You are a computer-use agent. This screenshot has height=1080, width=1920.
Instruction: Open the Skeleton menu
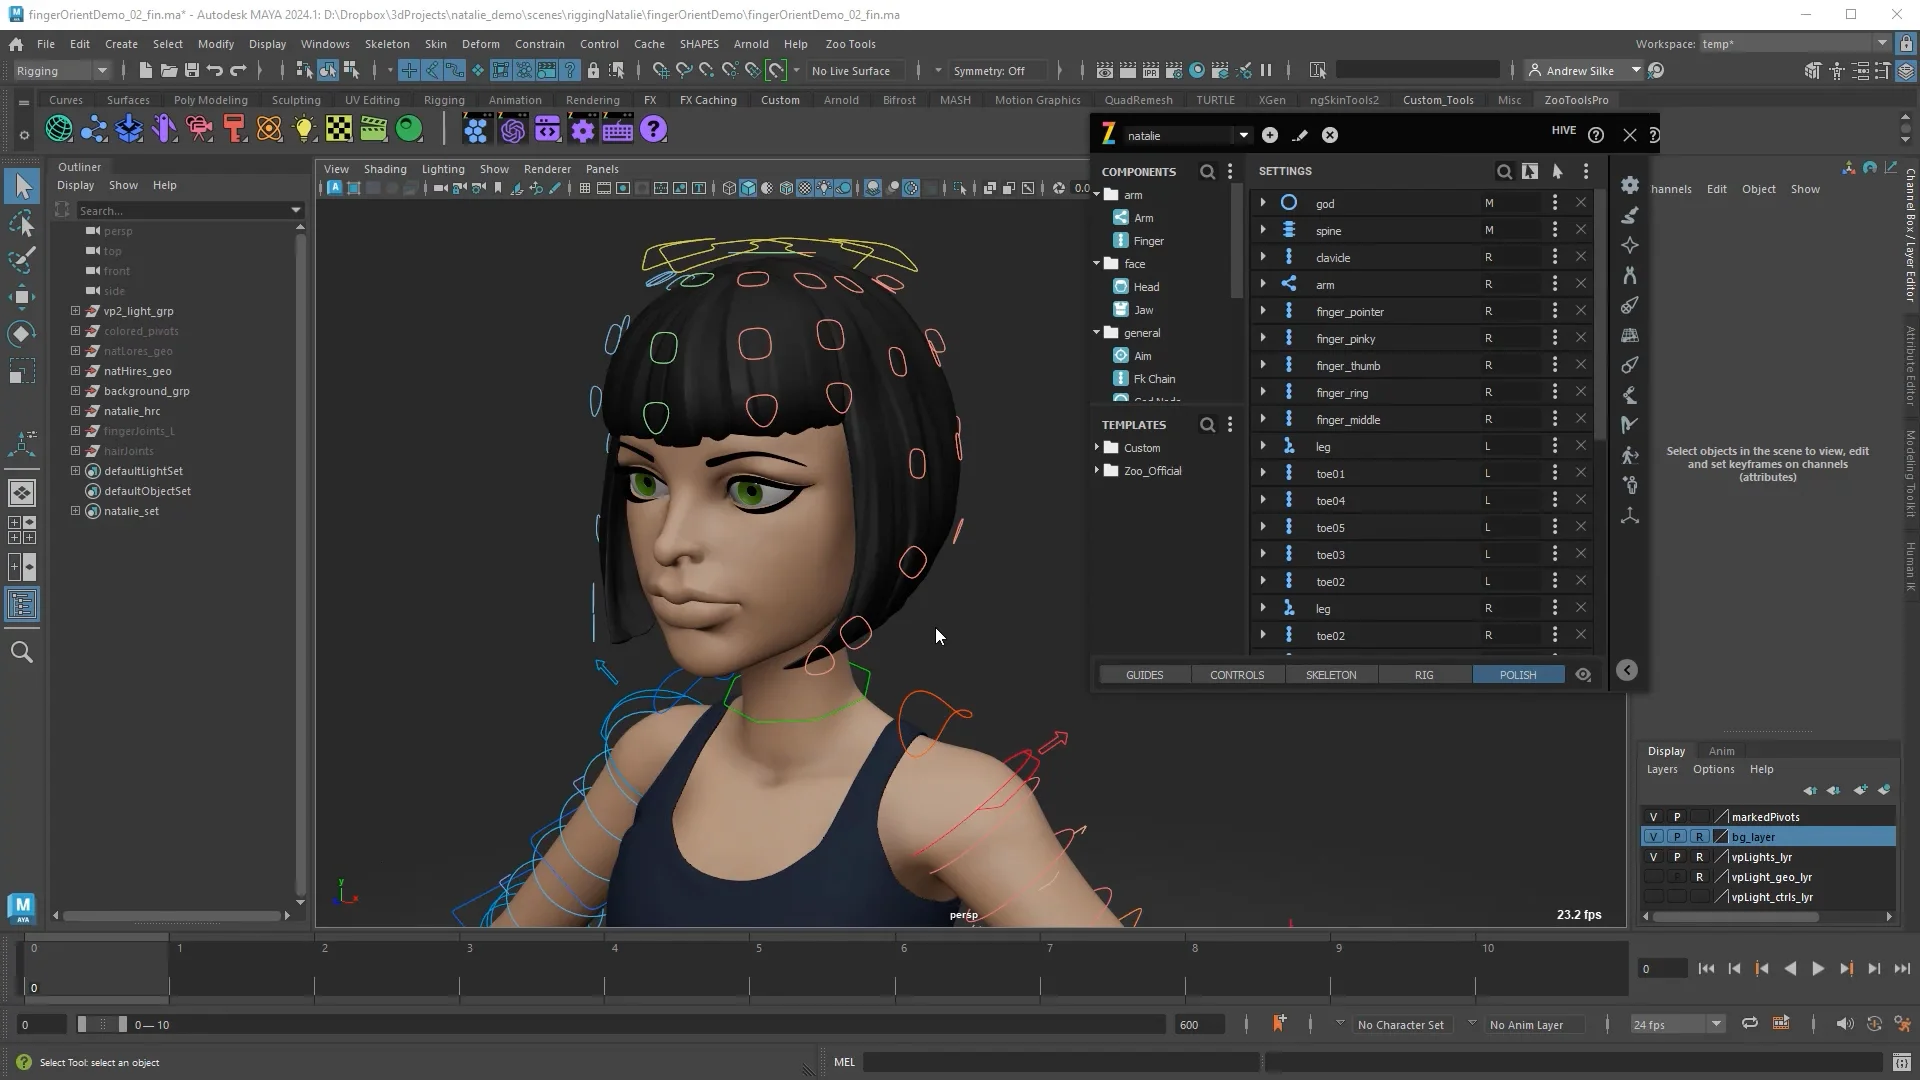(x=386, y=44)
